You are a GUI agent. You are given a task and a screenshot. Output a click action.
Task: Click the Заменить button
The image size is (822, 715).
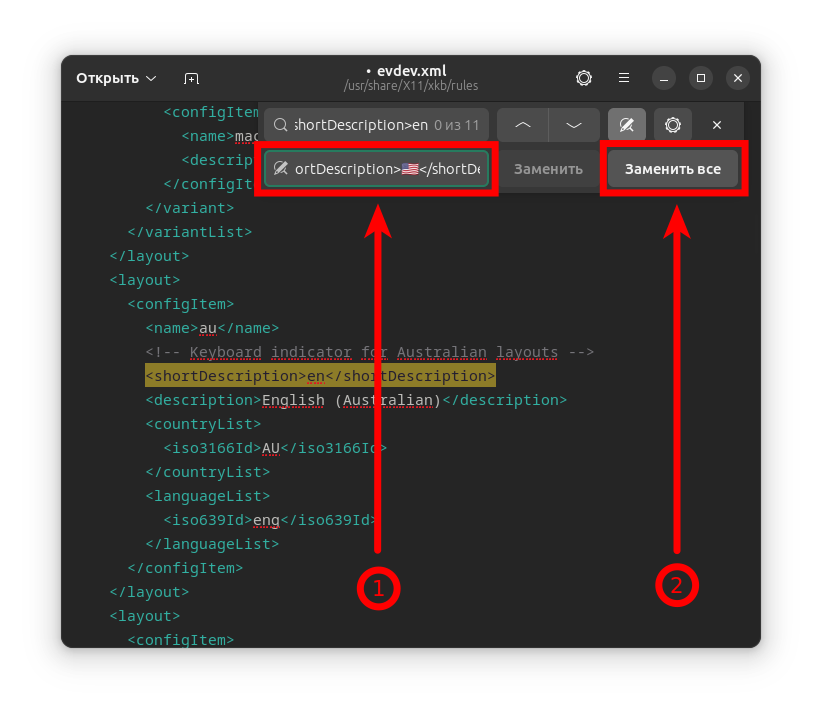(548, 169)
